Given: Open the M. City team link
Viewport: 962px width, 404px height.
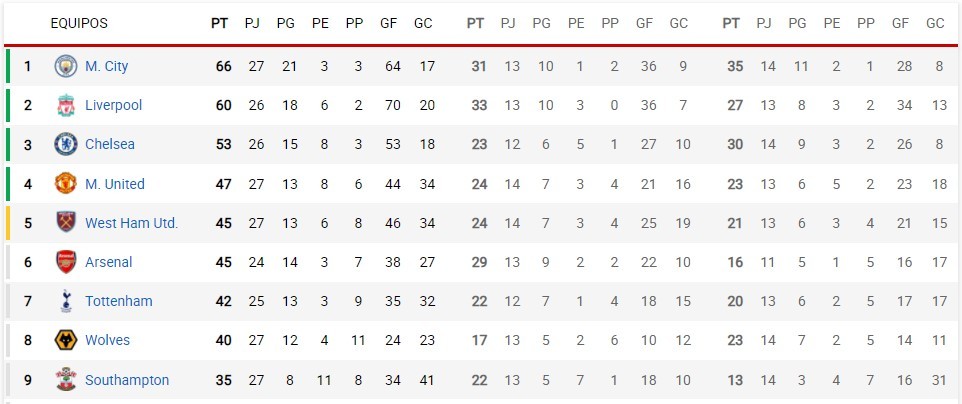Looking at the screenshot, I should coord(107,66).
